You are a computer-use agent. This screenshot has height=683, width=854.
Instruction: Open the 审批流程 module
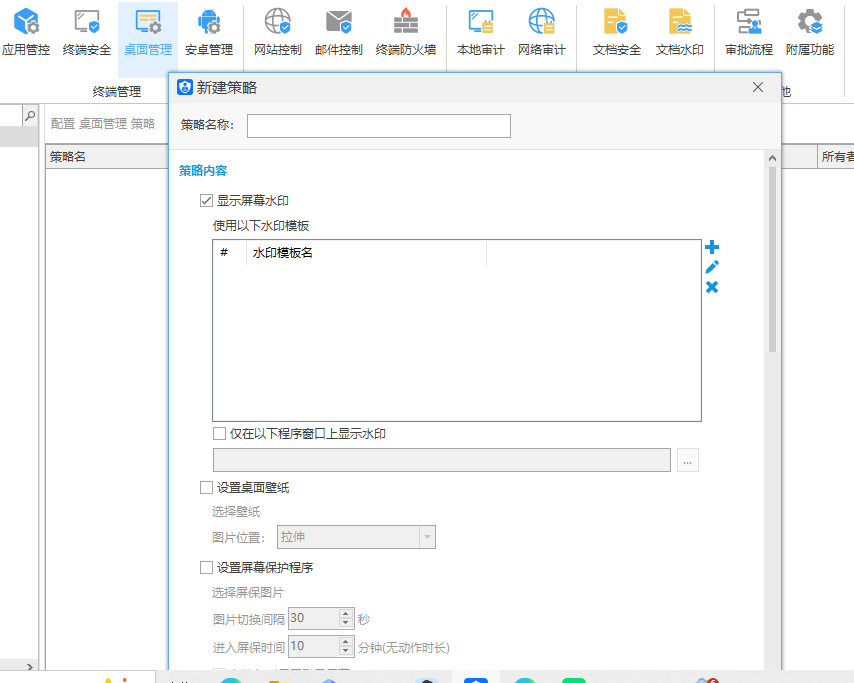click(749, 30)
